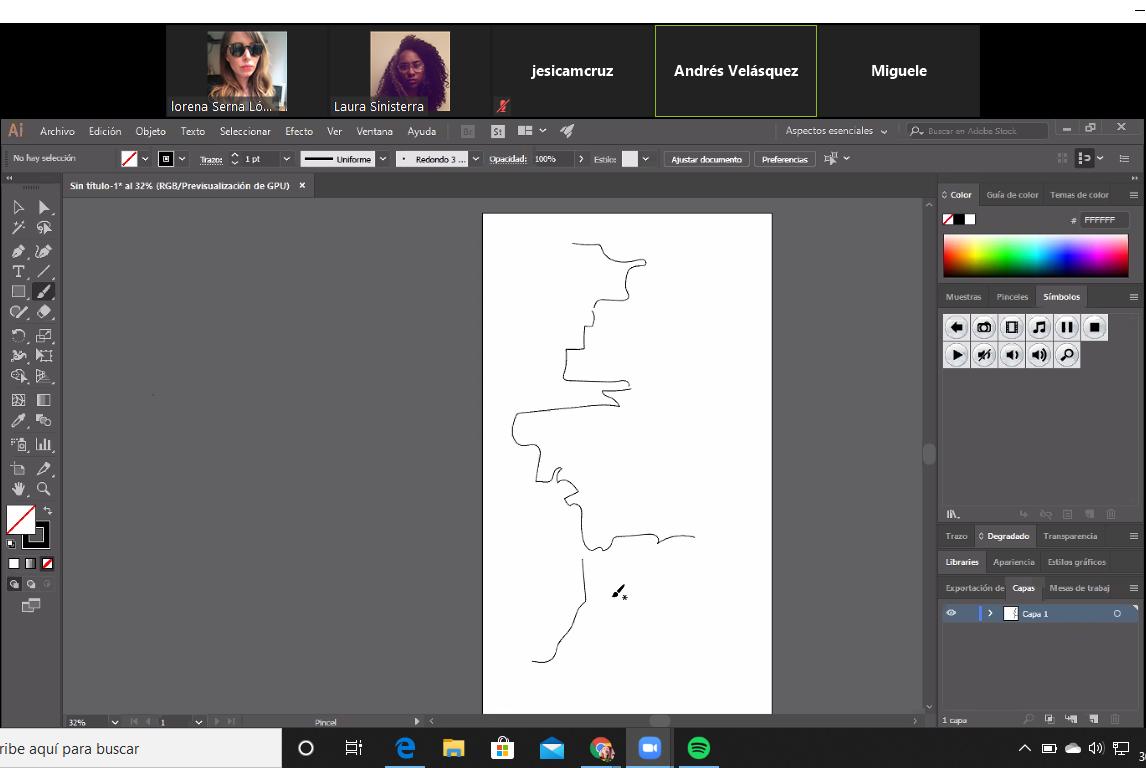Open Uniforme stroke profile dropdown
Image resolution: width=1146 pixels, height=768 pixels.
[383, 159]
